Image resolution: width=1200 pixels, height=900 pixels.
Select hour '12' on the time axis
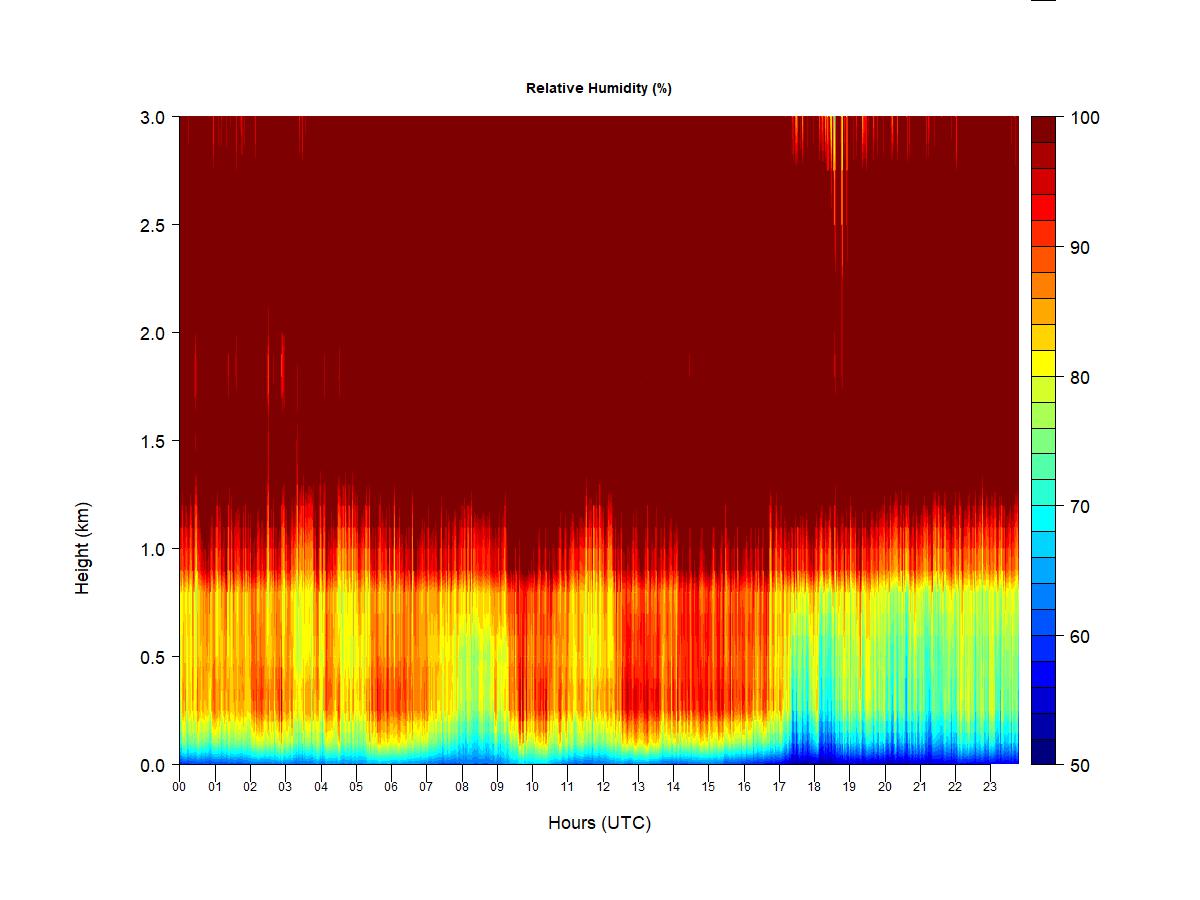pyautogui.click(x=603, y=787)
